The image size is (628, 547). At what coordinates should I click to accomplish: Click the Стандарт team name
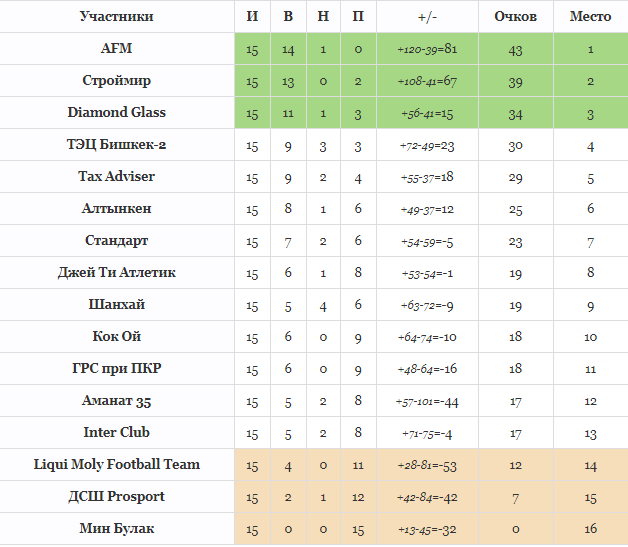point(117,241)
